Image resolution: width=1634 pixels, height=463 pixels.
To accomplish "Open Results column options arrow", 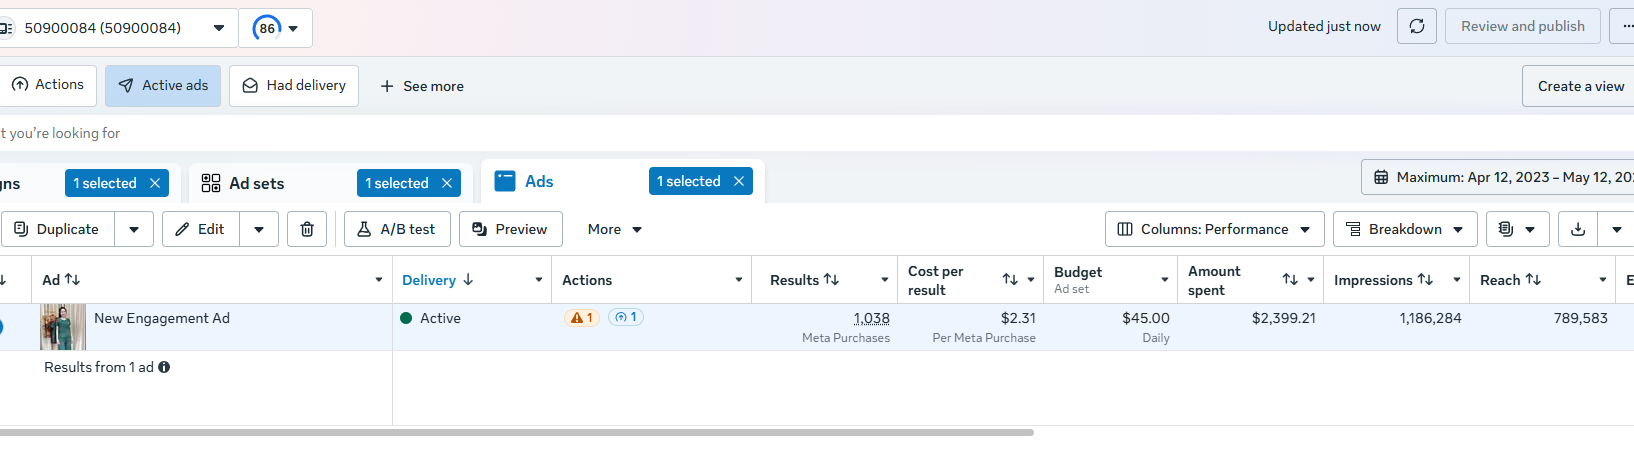I will click(885, 280).
